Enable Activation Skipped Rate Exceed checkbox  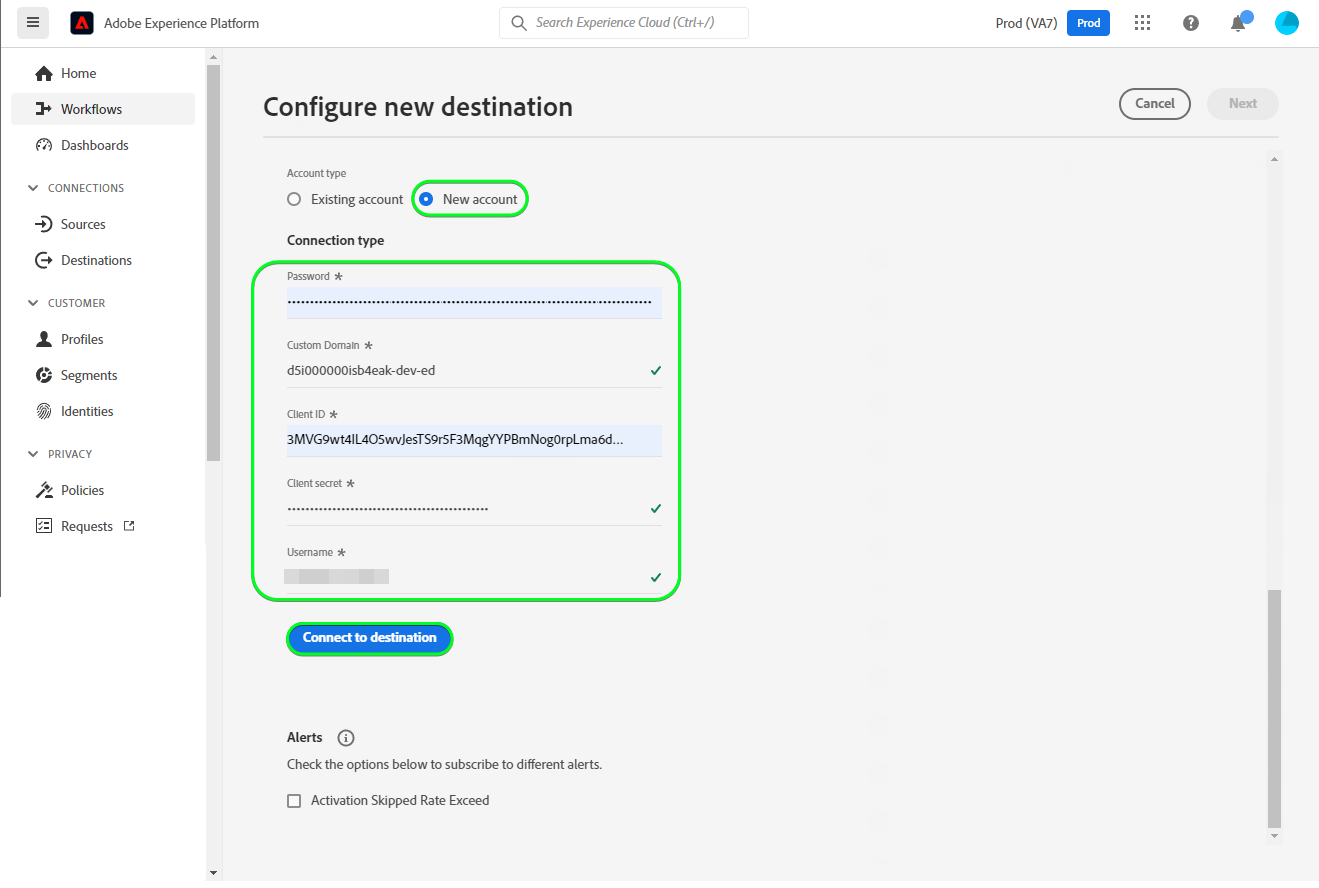294,801
